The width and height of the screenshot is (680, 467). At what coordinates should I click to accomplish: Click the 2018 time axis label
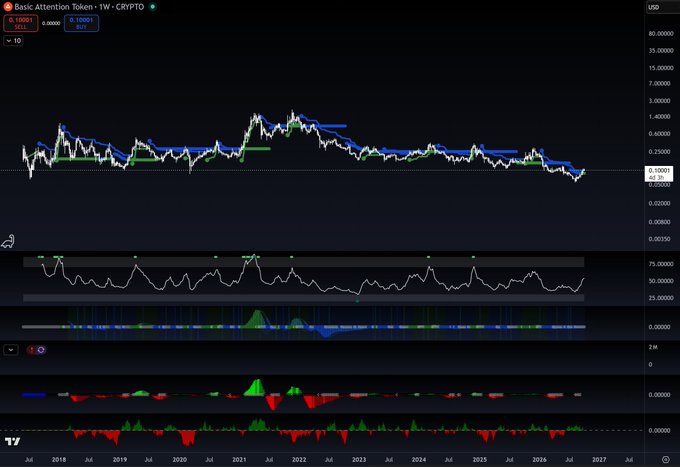(59, 460)
